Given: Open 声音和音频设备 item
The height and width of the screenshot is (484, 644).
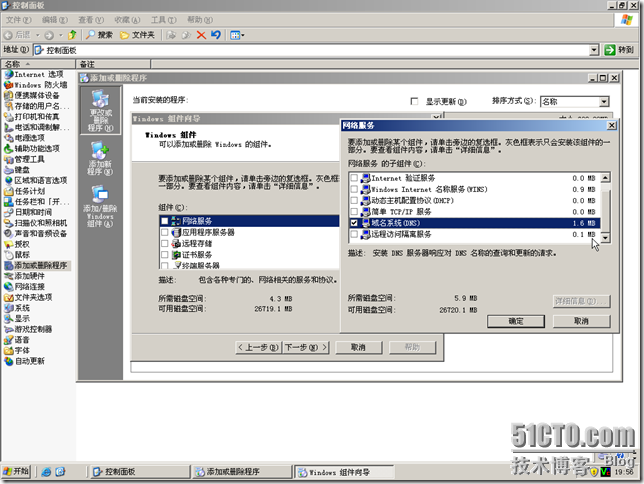Looking at the screenshot, I should coord(36,233).
